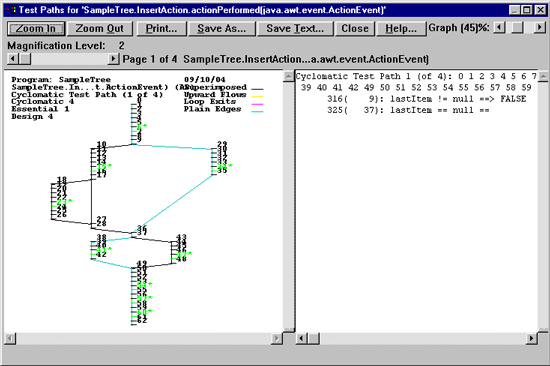Click the page selector scroll thumb
The width and height of the screenshot is (550, 366).
click(25, 59)
